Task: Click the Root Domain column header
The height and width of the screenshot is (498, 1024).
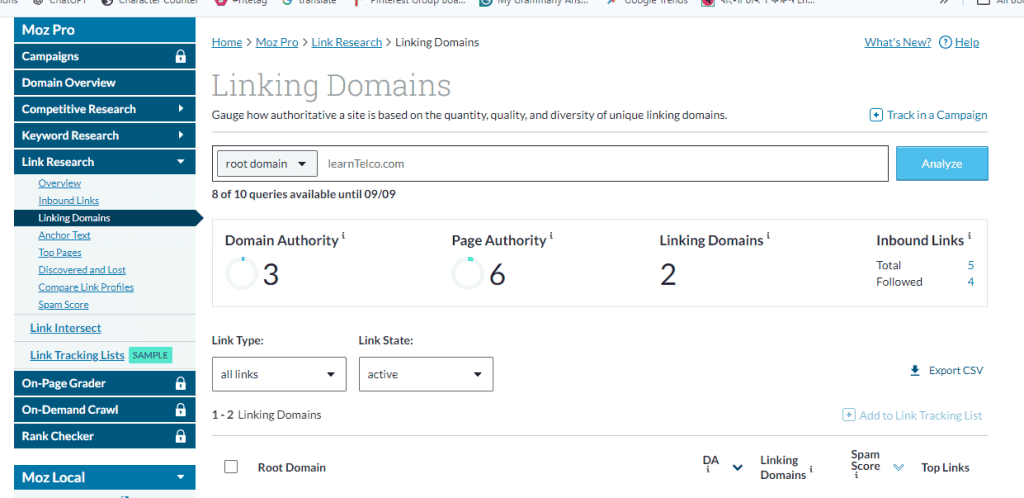Action: [x=291, y=467]
